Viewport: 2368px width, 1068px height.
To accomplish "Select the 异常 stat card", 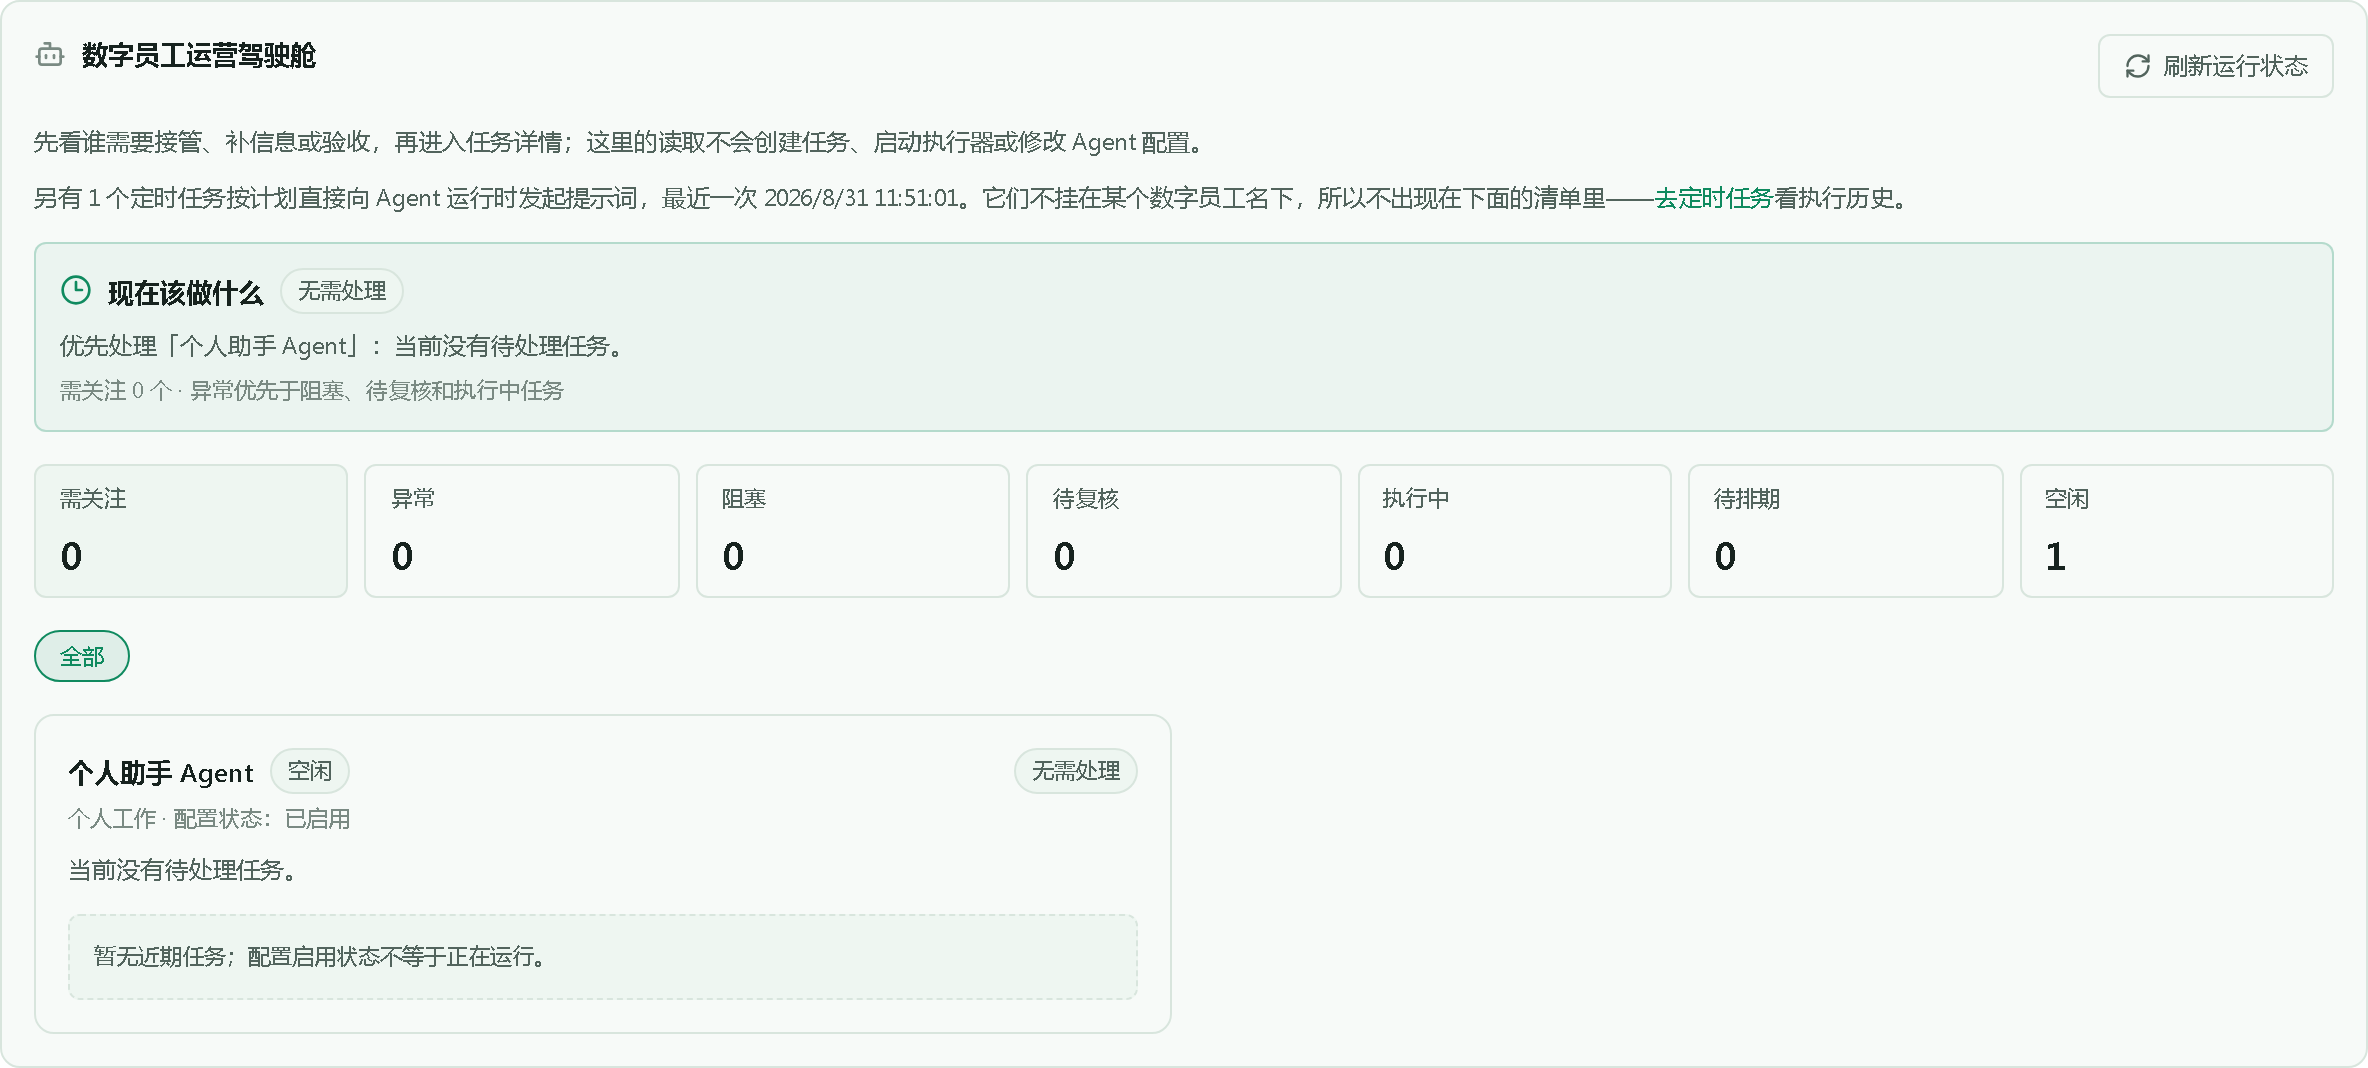I will click(x=522, y=531).
